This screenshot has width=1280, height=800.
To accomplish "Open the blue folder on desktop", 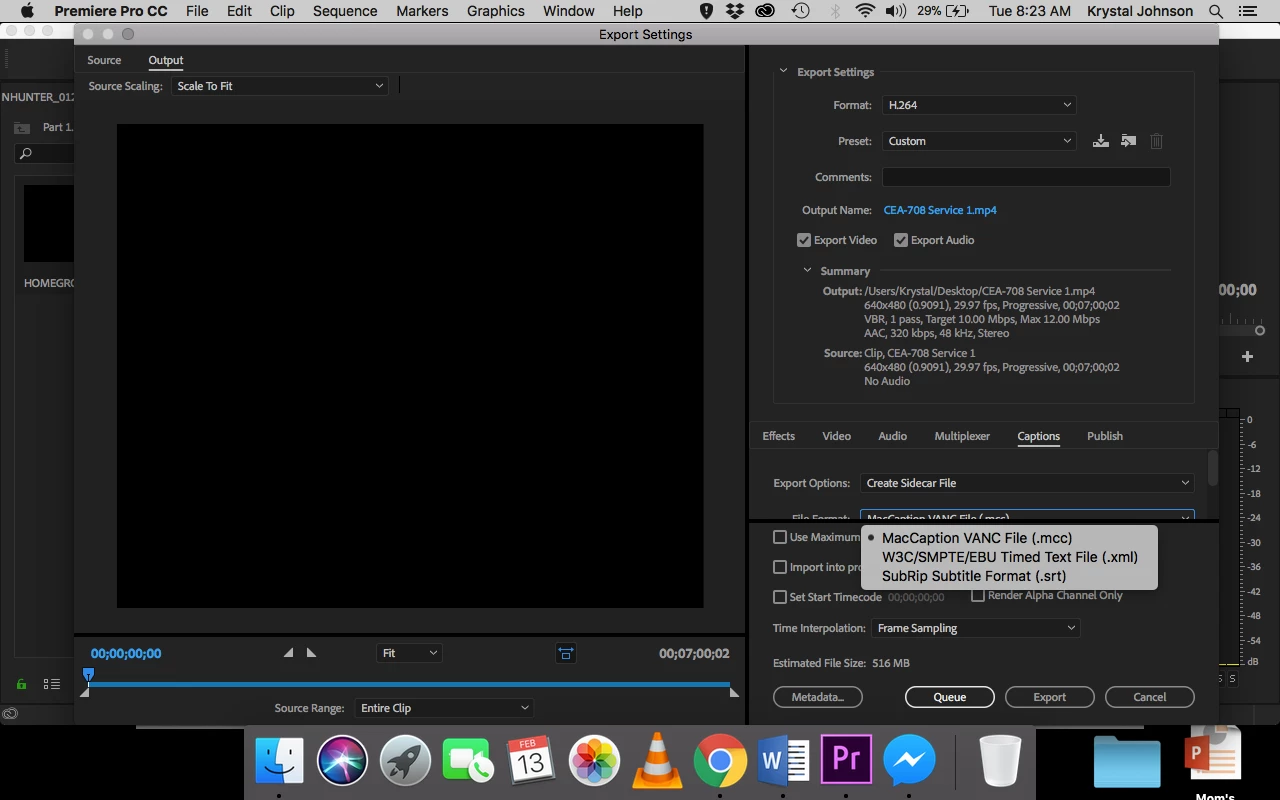I will 1127,762.
